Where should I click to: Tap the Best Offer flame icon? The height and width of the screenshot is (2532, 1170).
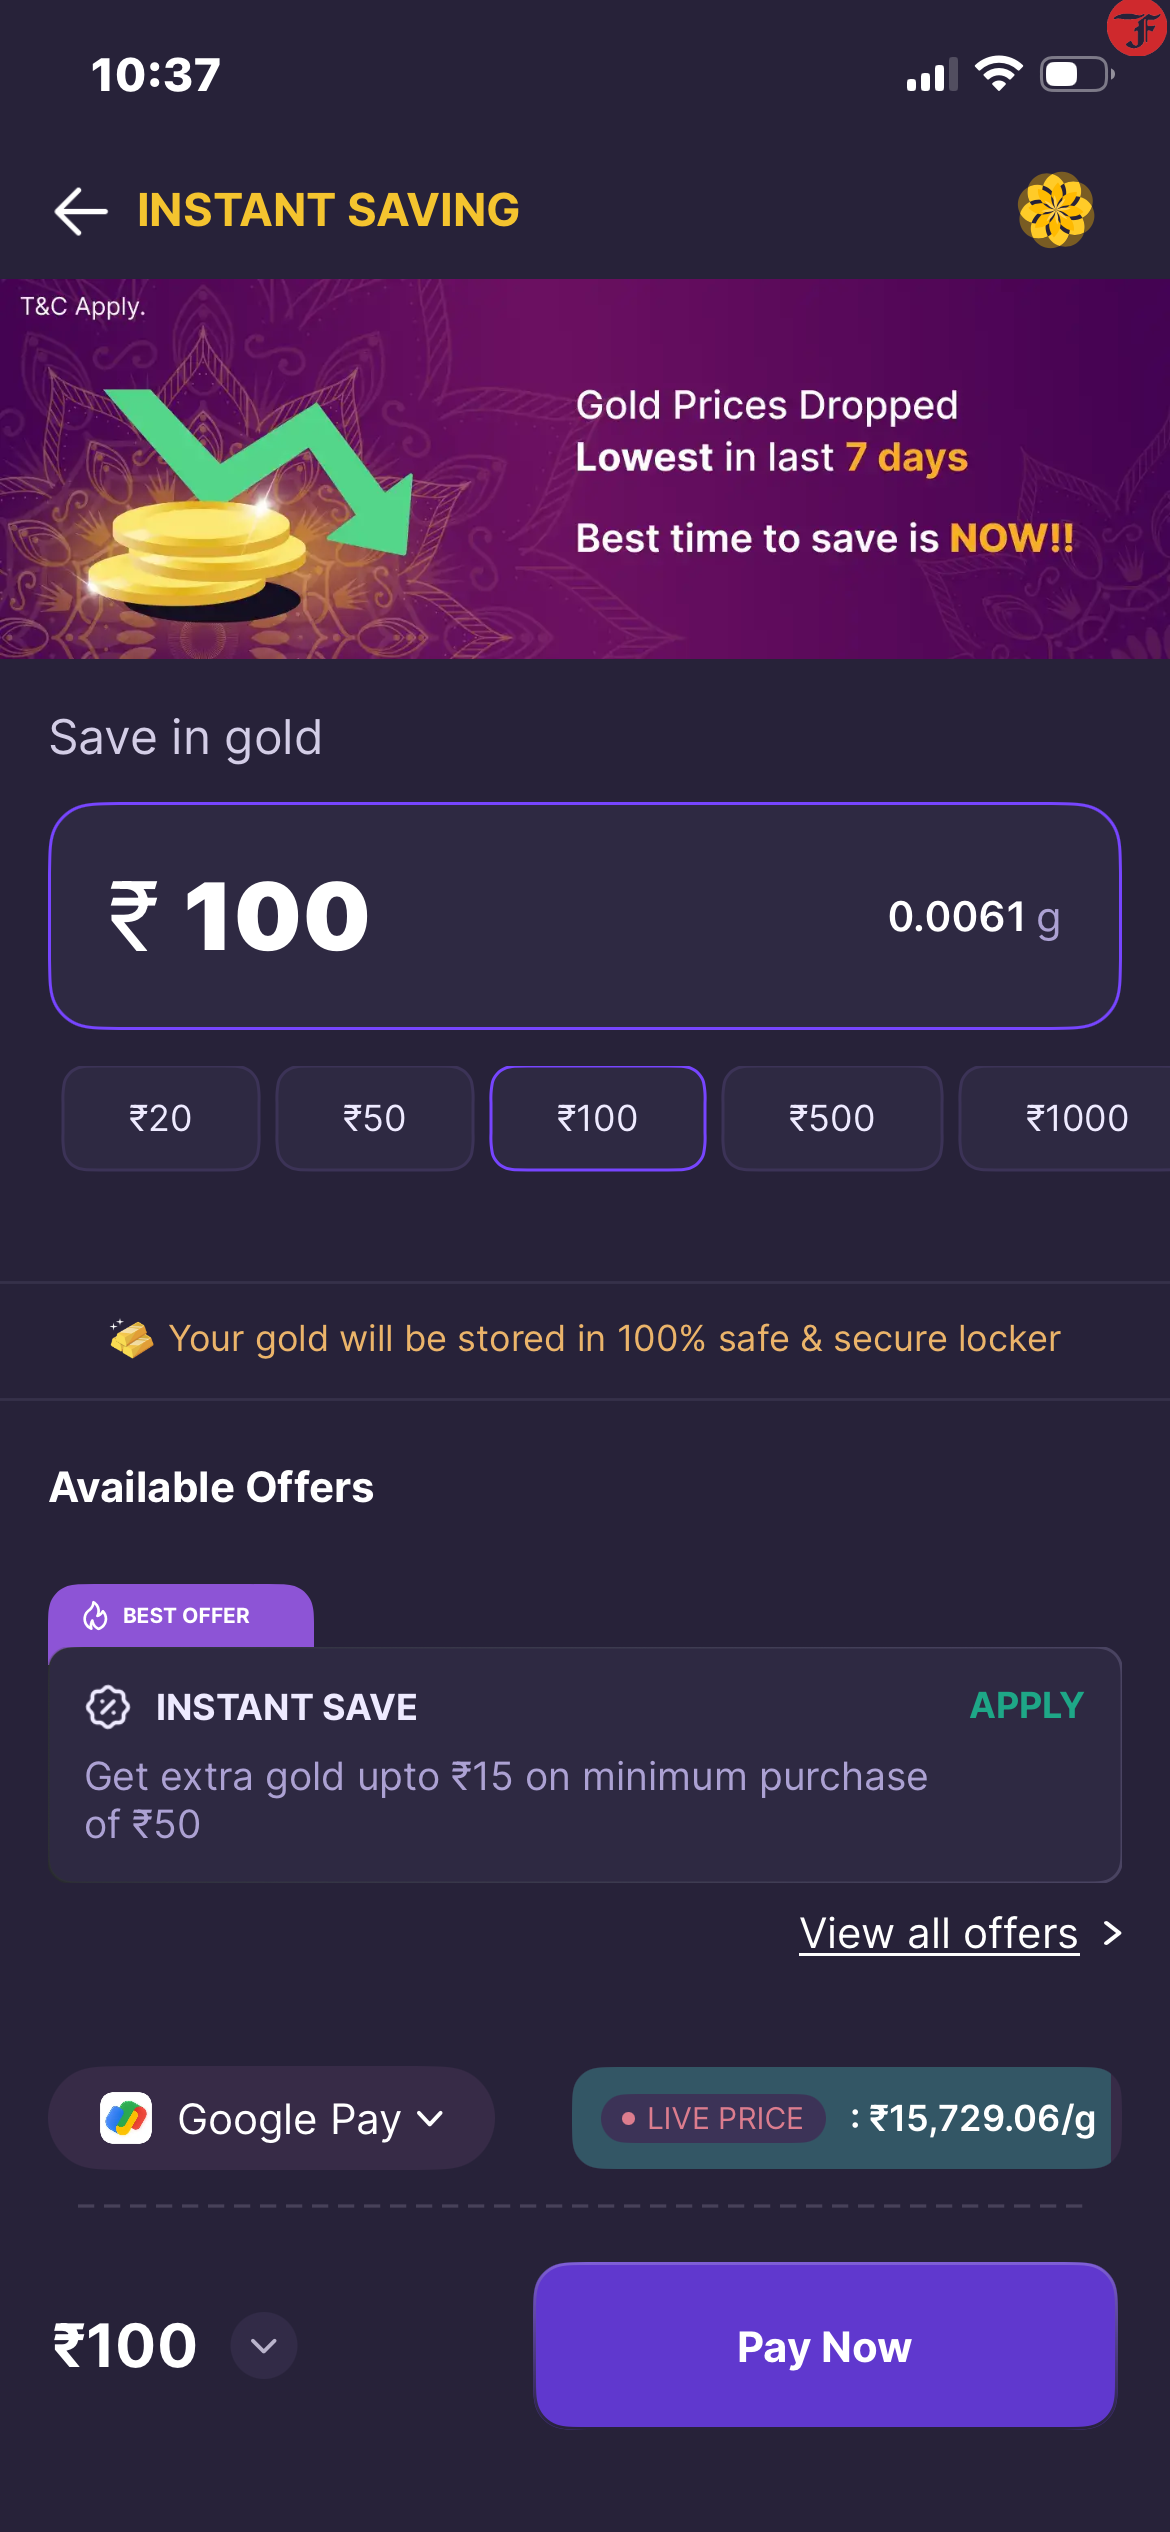coord(96,1615)
